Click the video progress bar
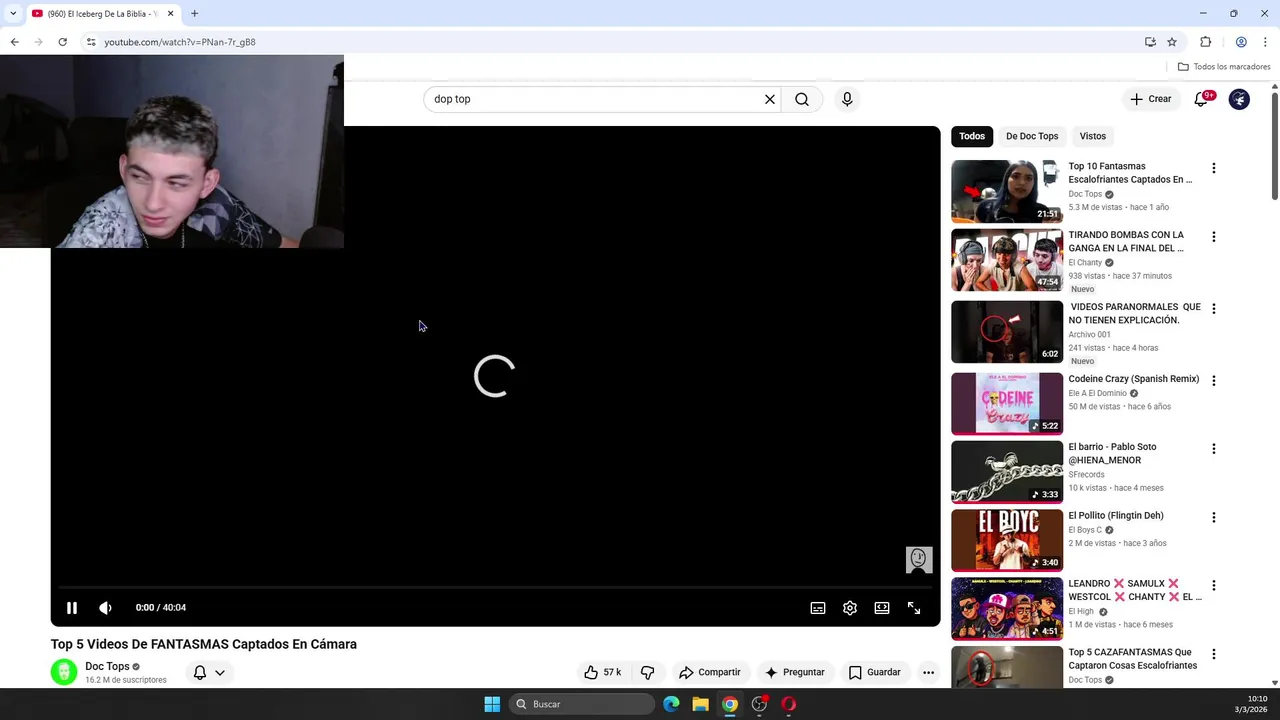The height and width of the screenshot is (720, 1280). pos(495,587)
